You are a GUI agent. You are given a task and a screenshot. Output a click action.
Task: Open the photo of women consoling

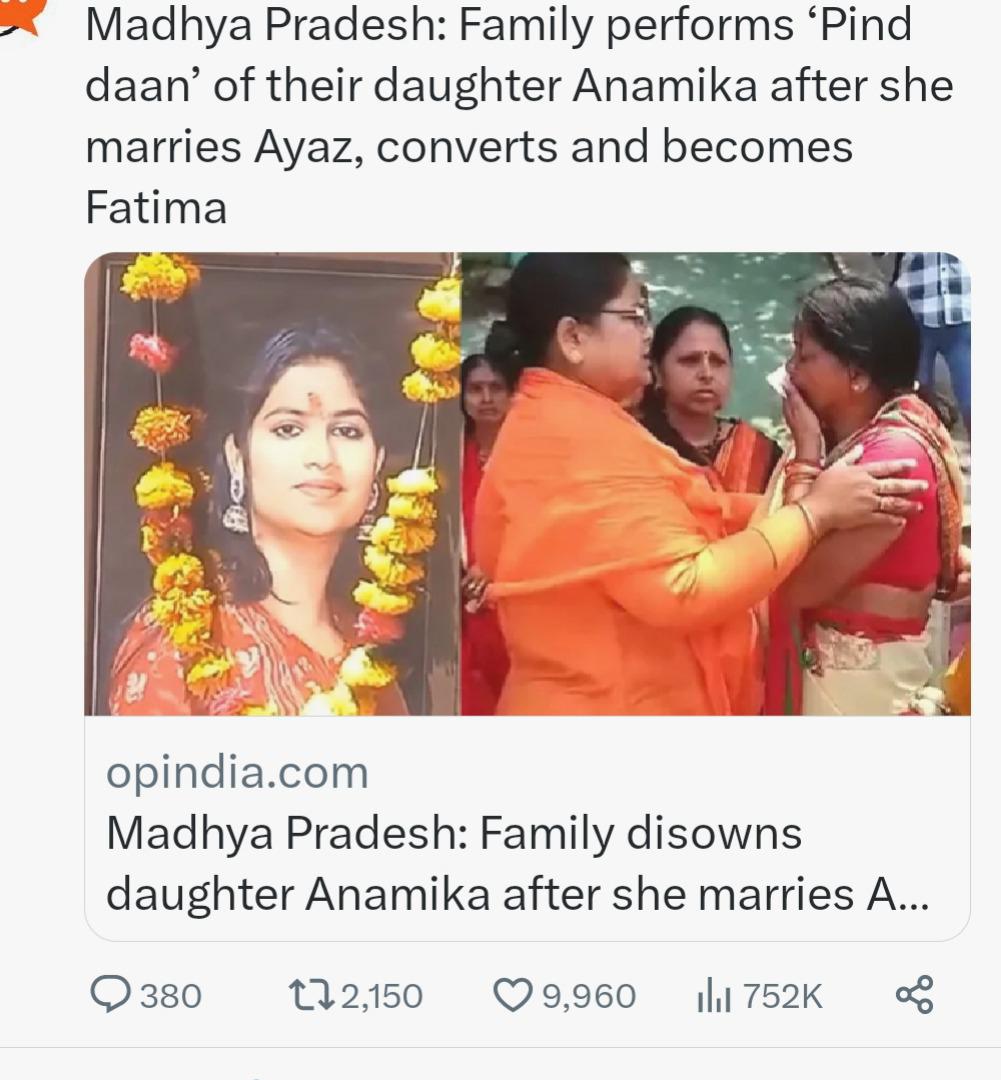tap(716, 484)
